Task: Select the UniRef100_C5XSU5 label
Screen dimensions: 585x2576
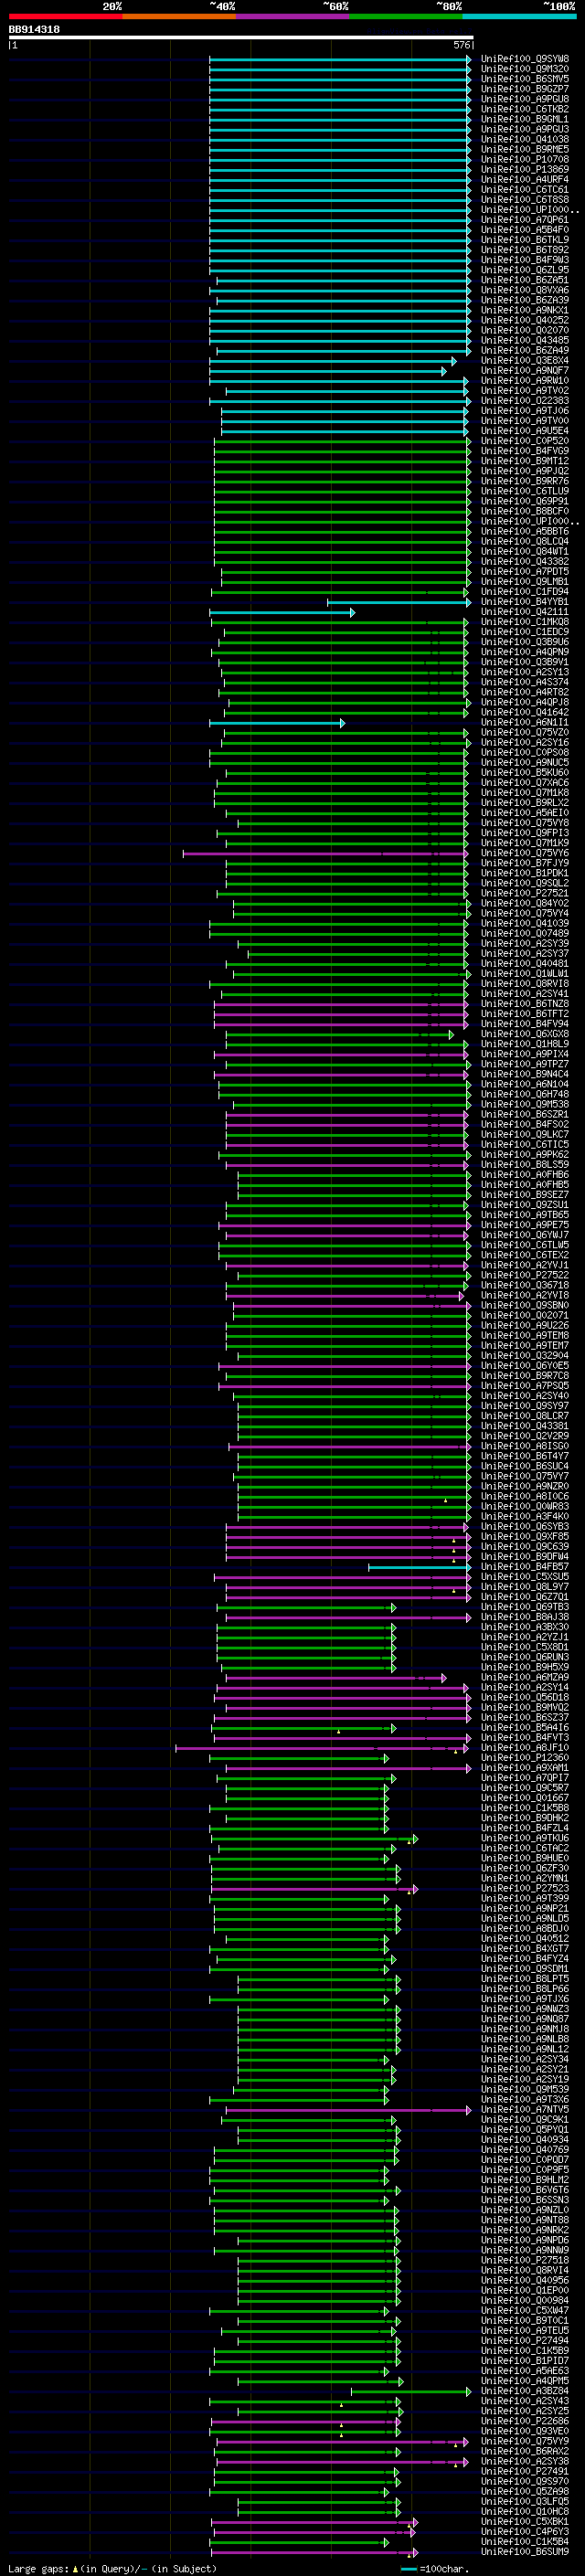Action: point(525,1577)
